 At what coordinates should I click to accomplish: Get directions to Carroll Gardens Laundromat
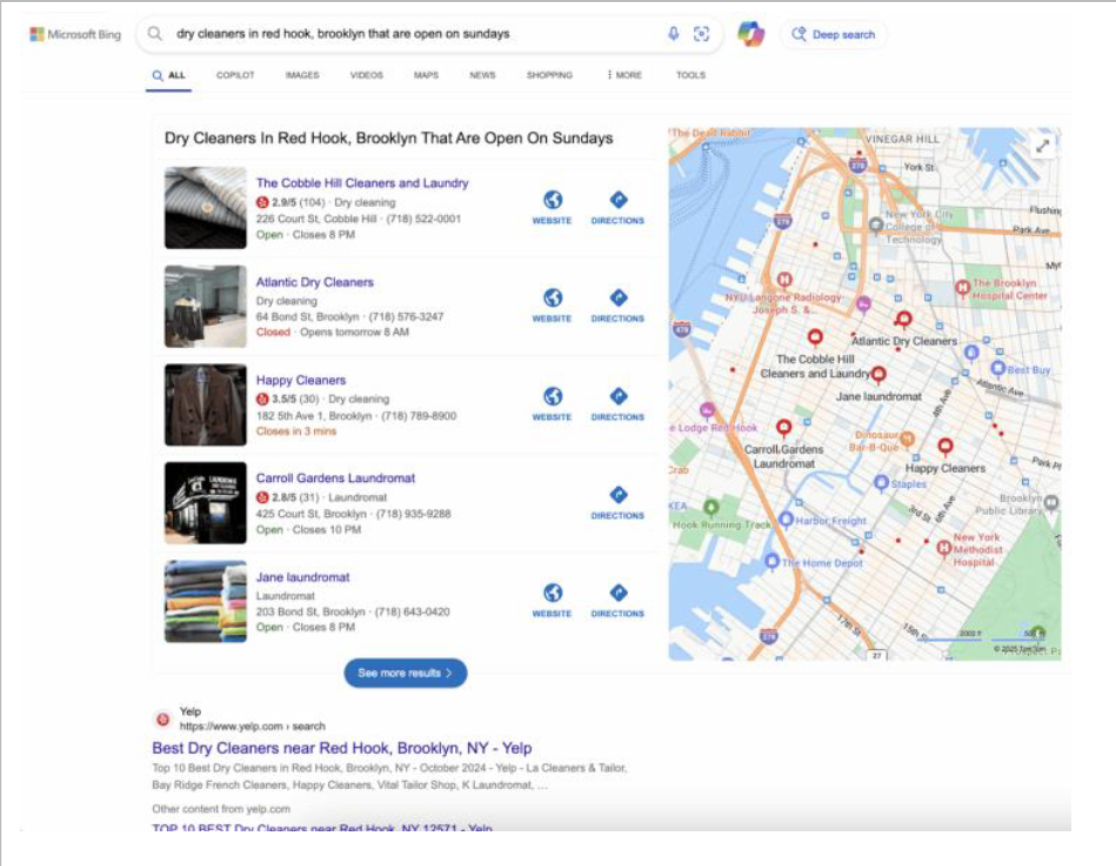point(618,501)
